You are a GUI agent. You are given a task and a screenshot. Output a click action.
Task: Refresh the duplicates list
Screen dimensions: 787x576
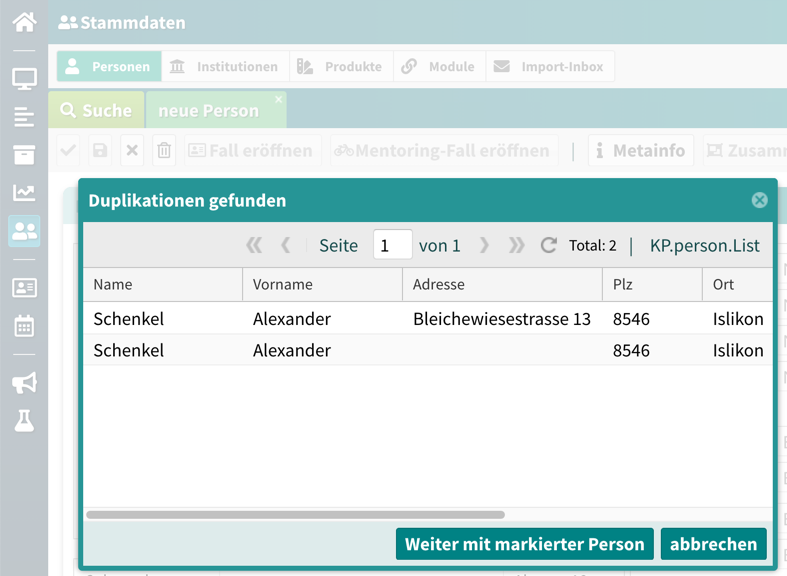coord(548,245)
